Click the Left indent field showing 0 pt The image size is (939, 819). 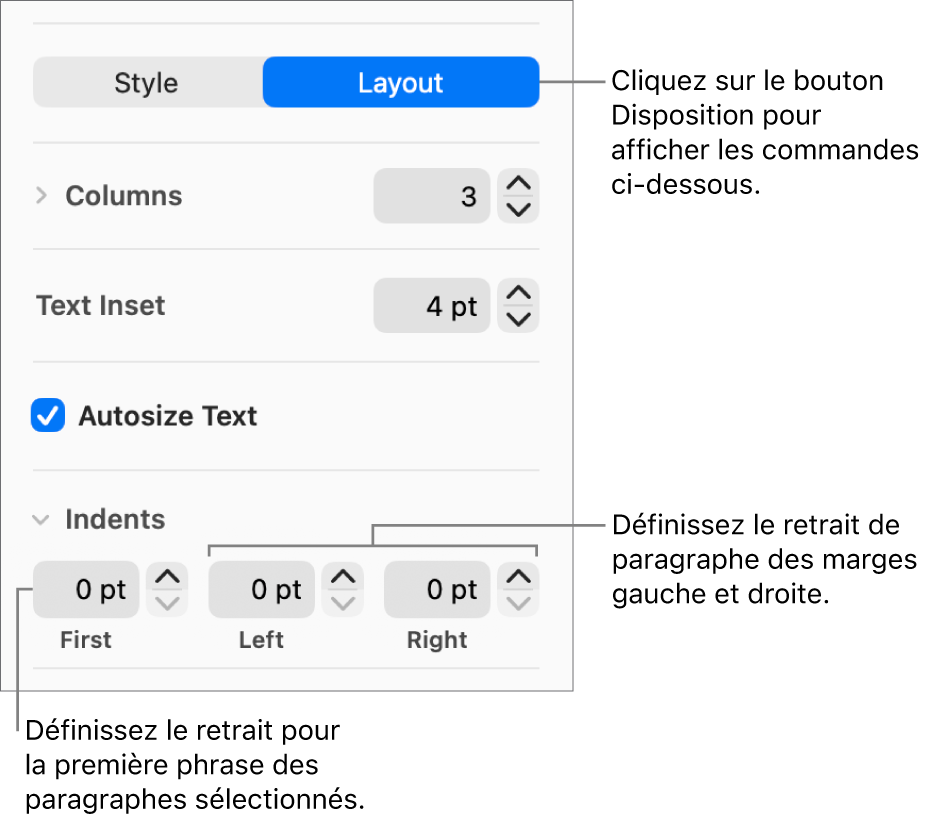pyautogui.click(x=261, y=590)
